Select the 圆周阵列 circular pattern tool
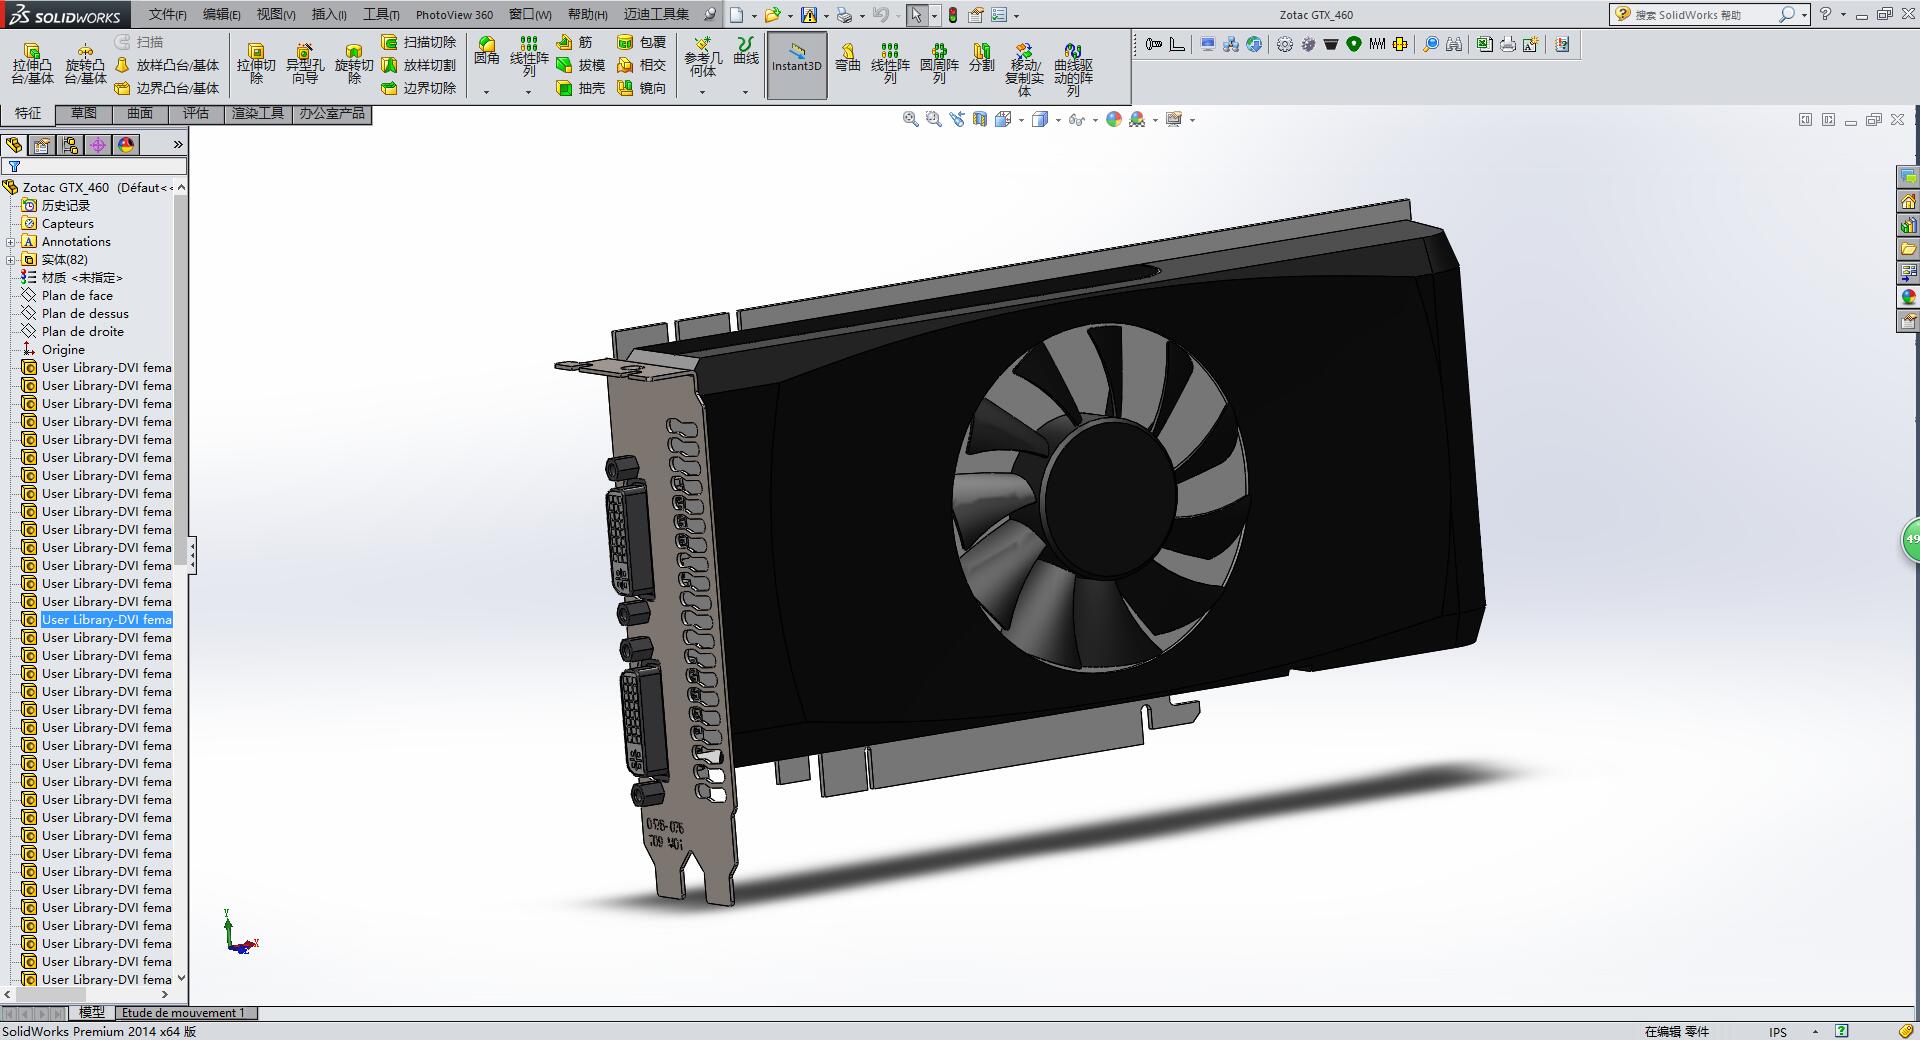The width and height of the screenshot is (1920, 1040). 939,64
